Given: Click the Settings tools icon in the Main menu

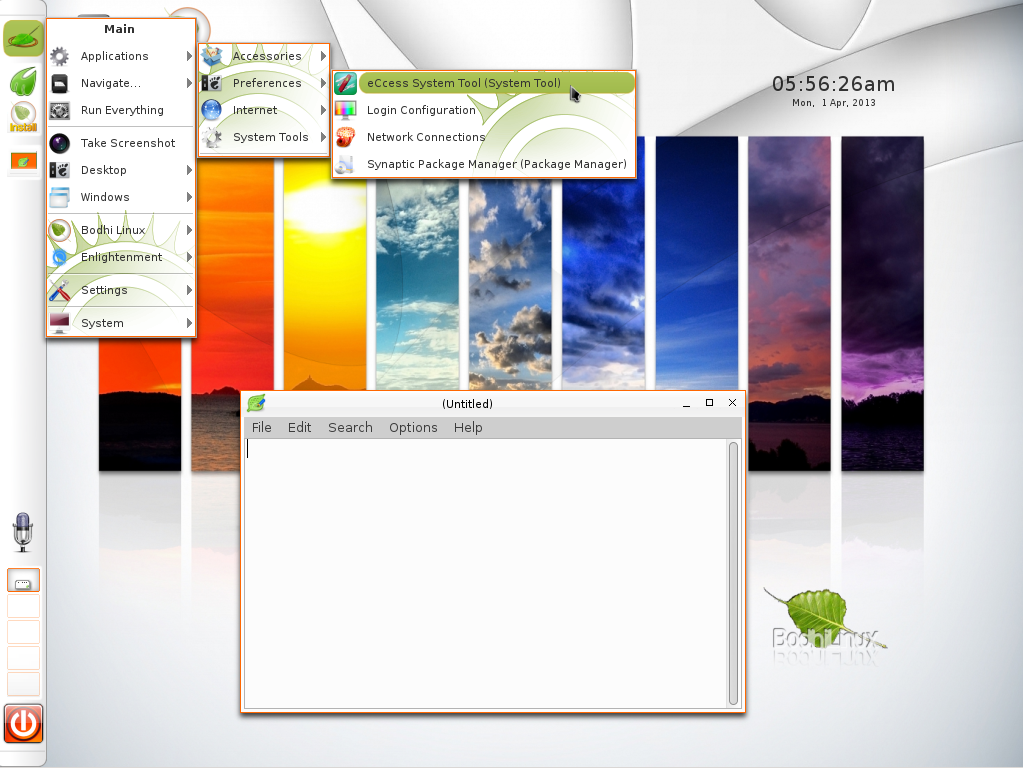Looking at the screenshot, I should point(59,290).
